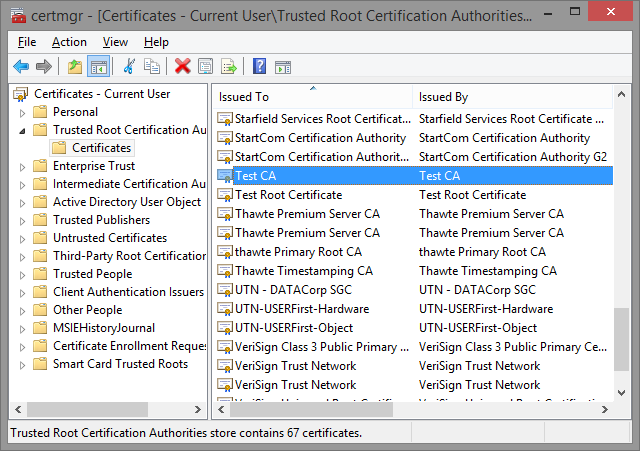Expand the Untrusted Certificates node
Screen dimensions: 640x451
coord(22,239)
